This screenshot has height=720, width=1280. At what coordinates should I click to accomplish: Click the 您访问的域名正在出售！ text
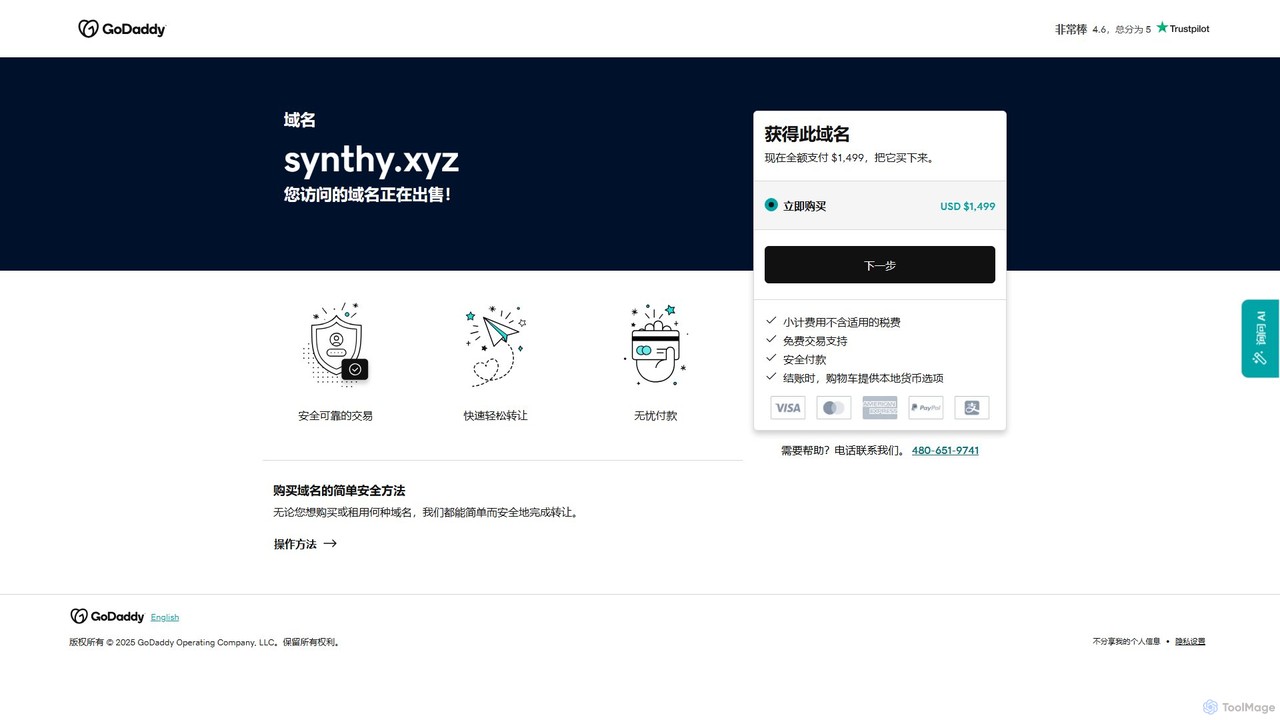pos(367,195)
